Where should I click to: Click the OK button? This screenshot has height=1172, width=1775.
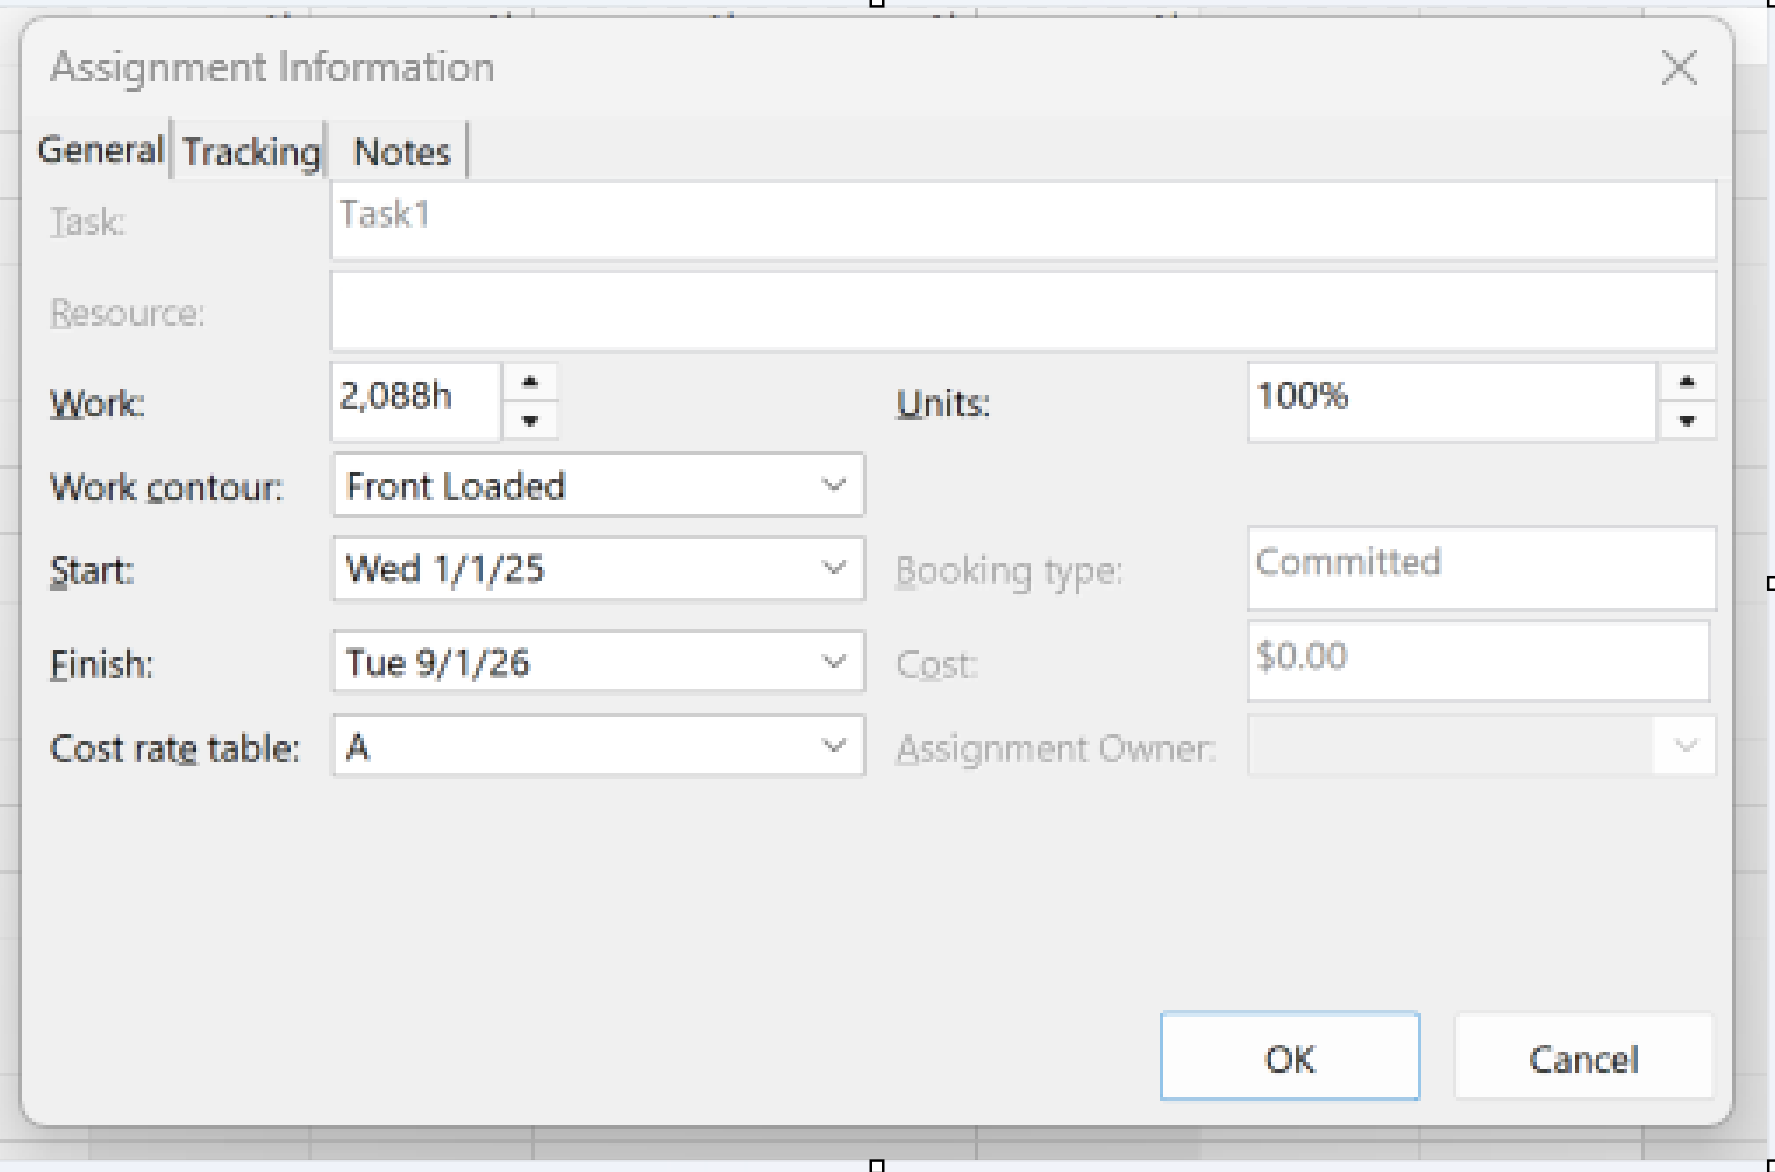tap(1289, 1058)
